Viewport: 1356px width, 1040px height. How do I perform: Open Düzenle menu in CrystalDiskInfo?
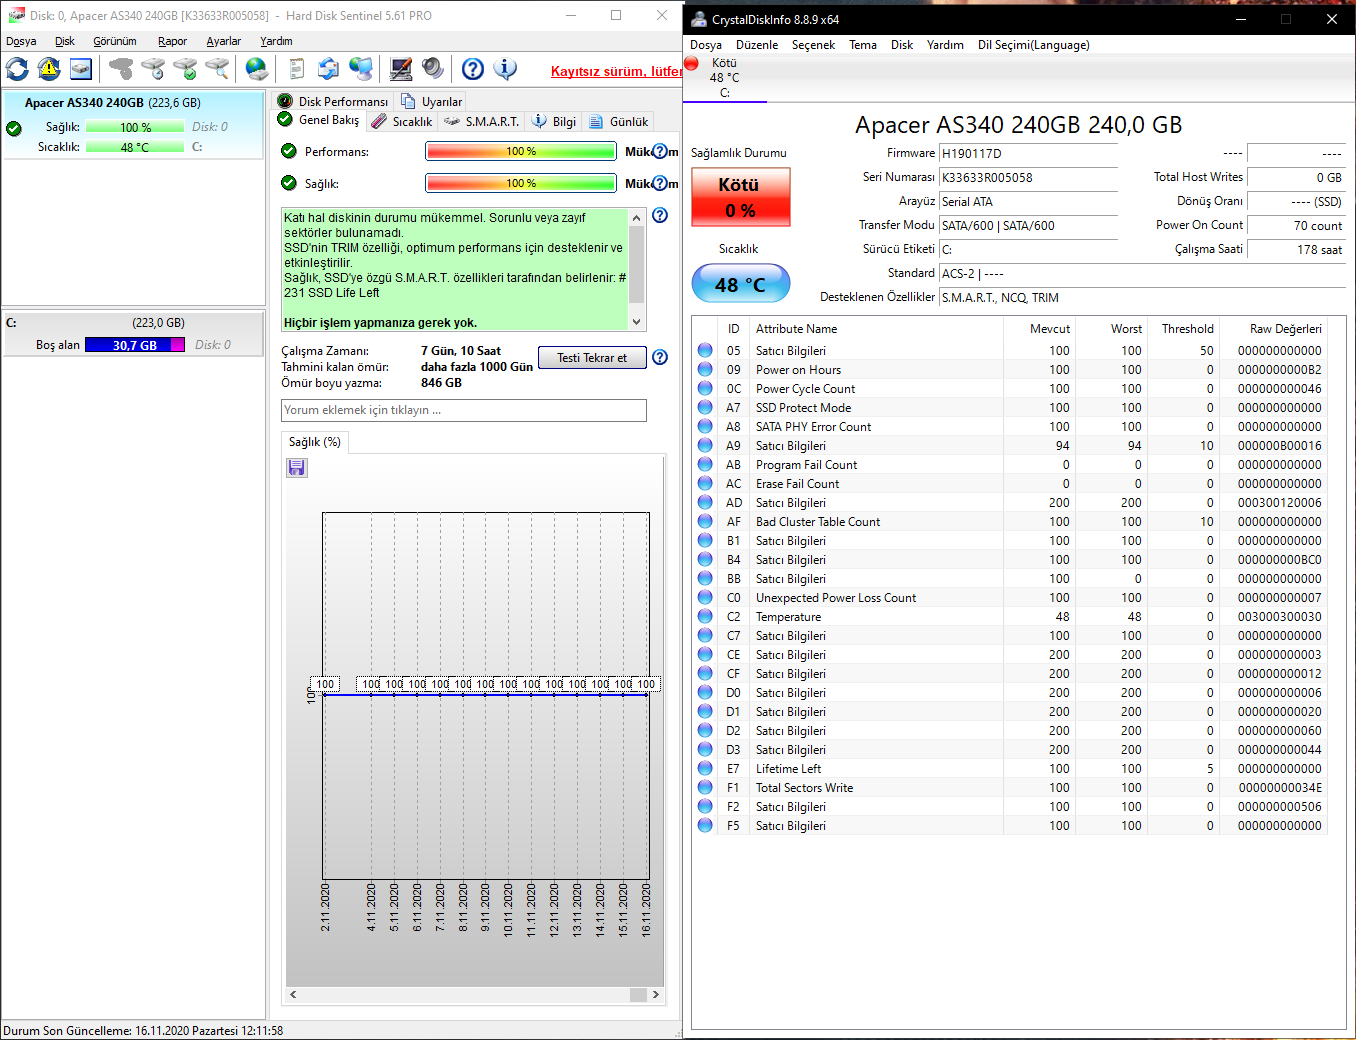(x=757, y=45)
